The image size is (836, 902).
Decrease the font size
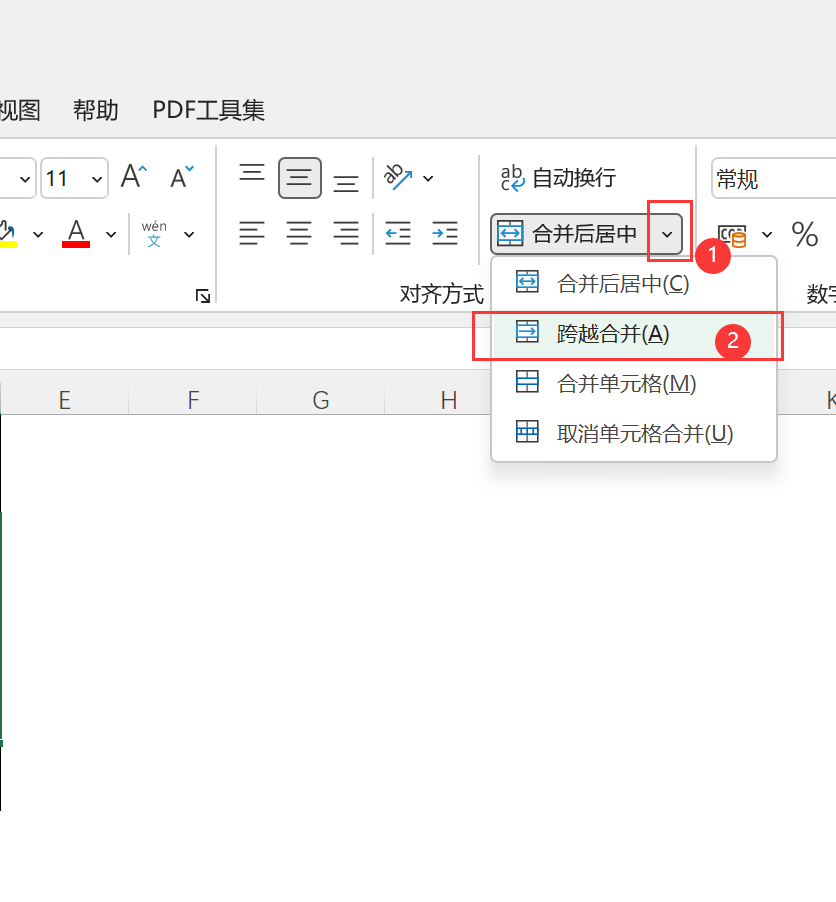[x=180, y=178]
